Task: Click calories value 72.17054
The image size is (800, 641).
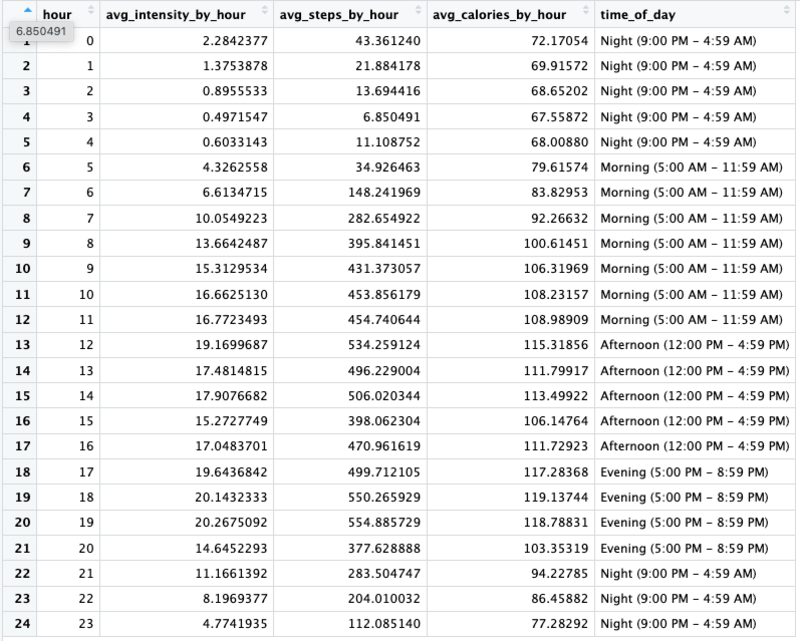Action: (x=559, y=41)
